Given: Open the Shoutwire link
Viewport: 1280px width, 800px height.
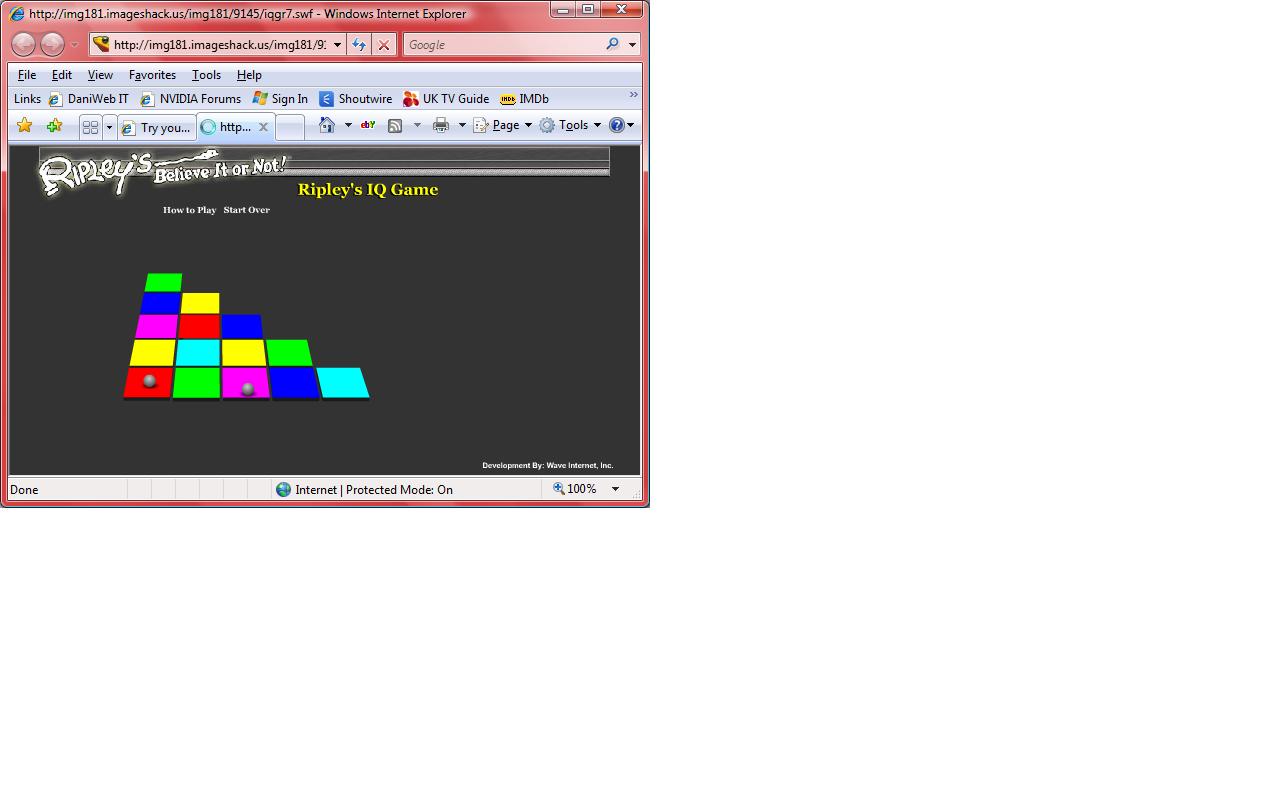Looking at the screenshot, I should coord(355,99).
